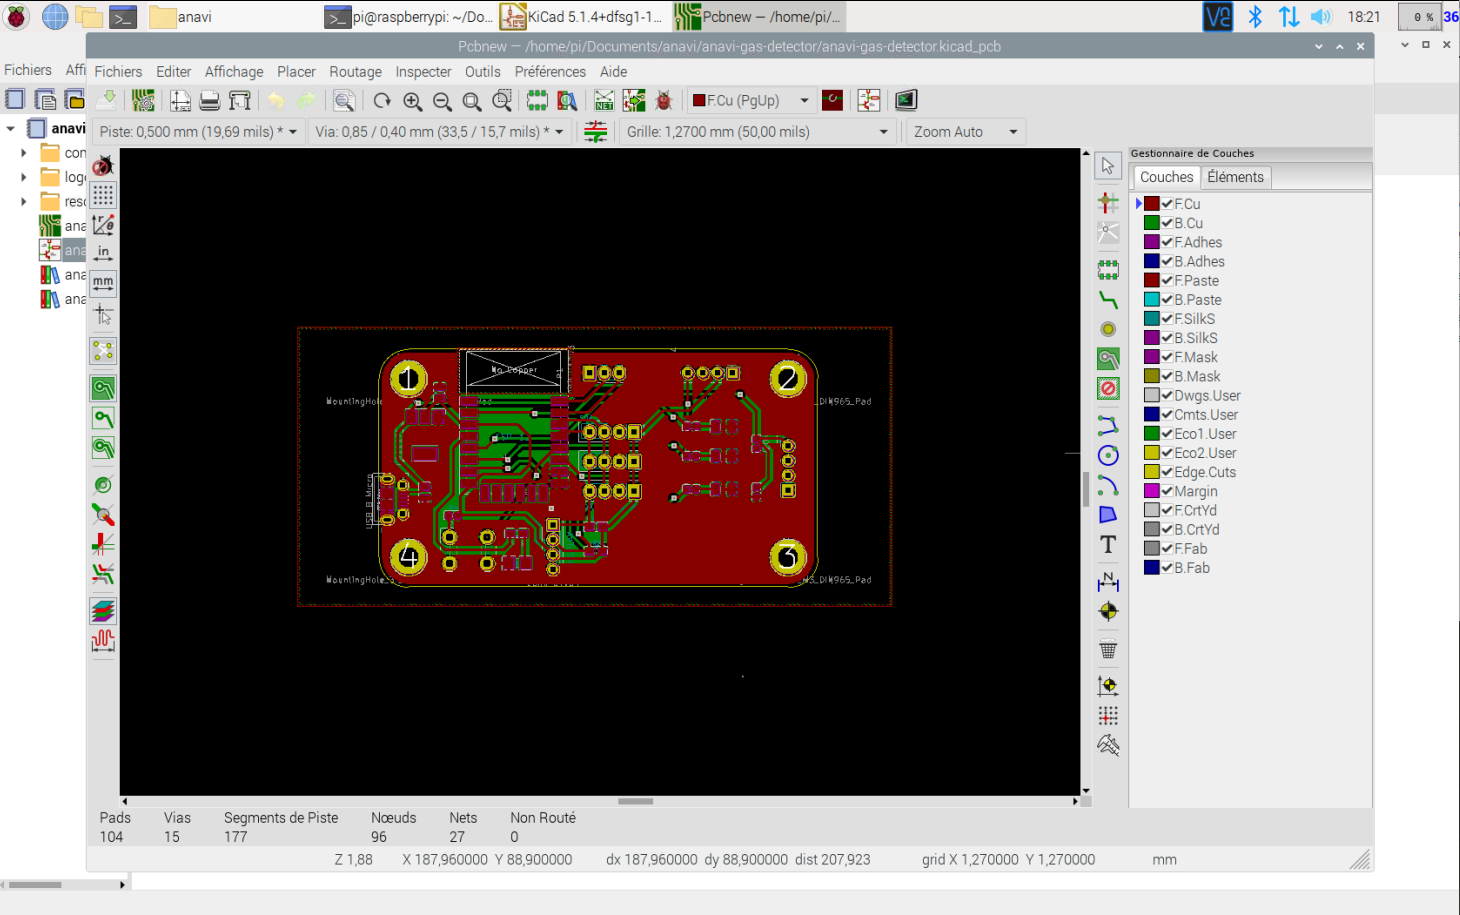
Task: Toggle ratsnest display icon
Action: [103, 351]
